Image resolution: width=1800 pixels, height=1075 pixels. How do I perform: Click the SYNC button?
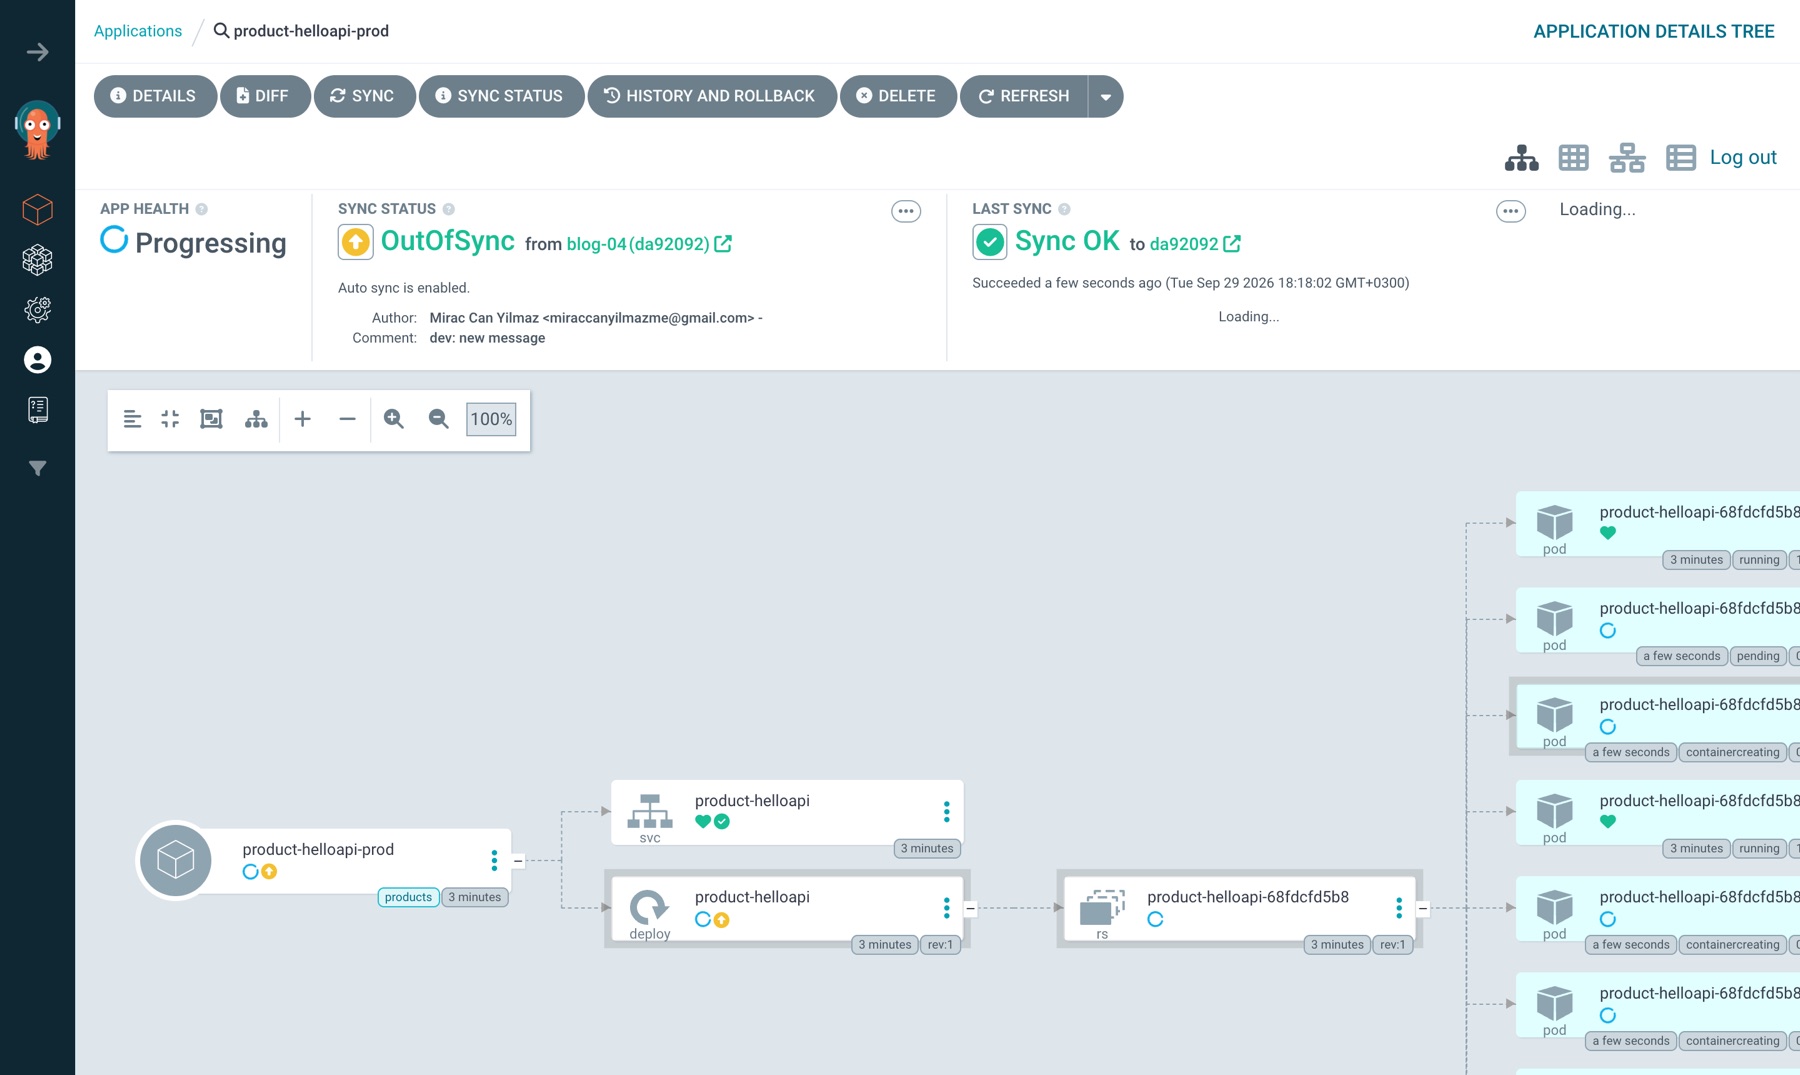pyautogui.click(x=364, y=96)
